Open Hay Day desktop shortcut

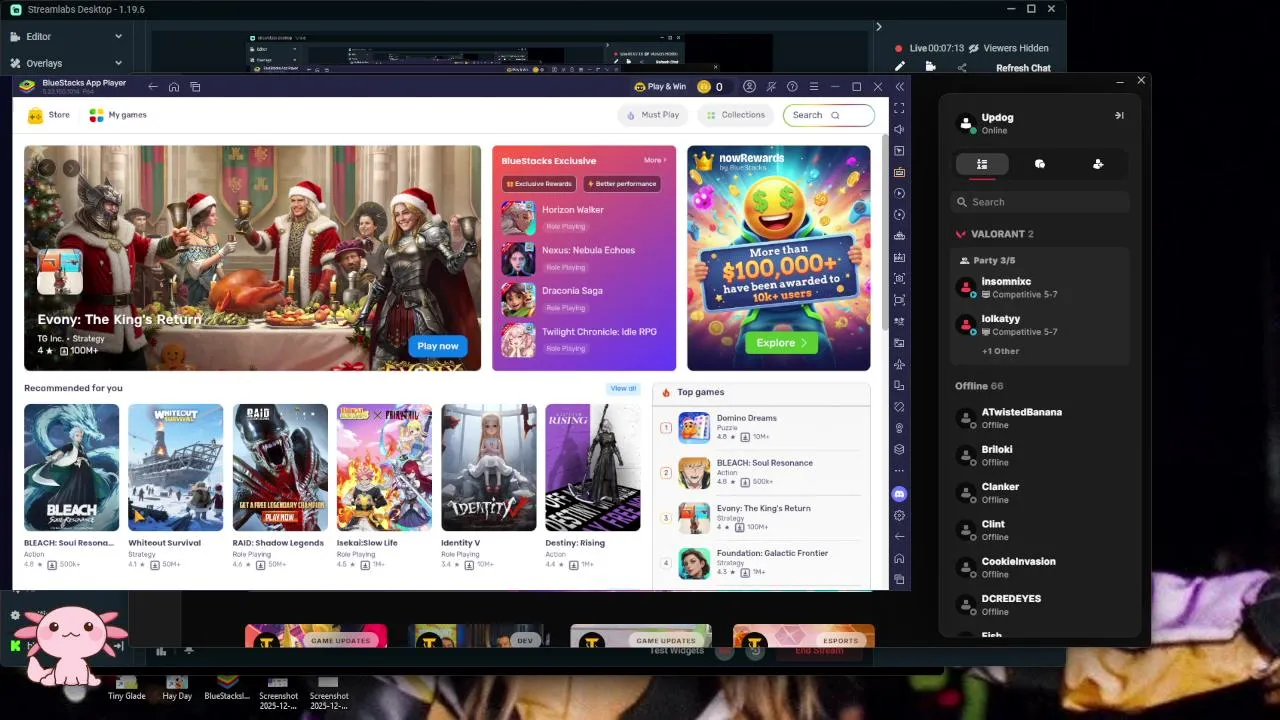(x=177, y=688)
